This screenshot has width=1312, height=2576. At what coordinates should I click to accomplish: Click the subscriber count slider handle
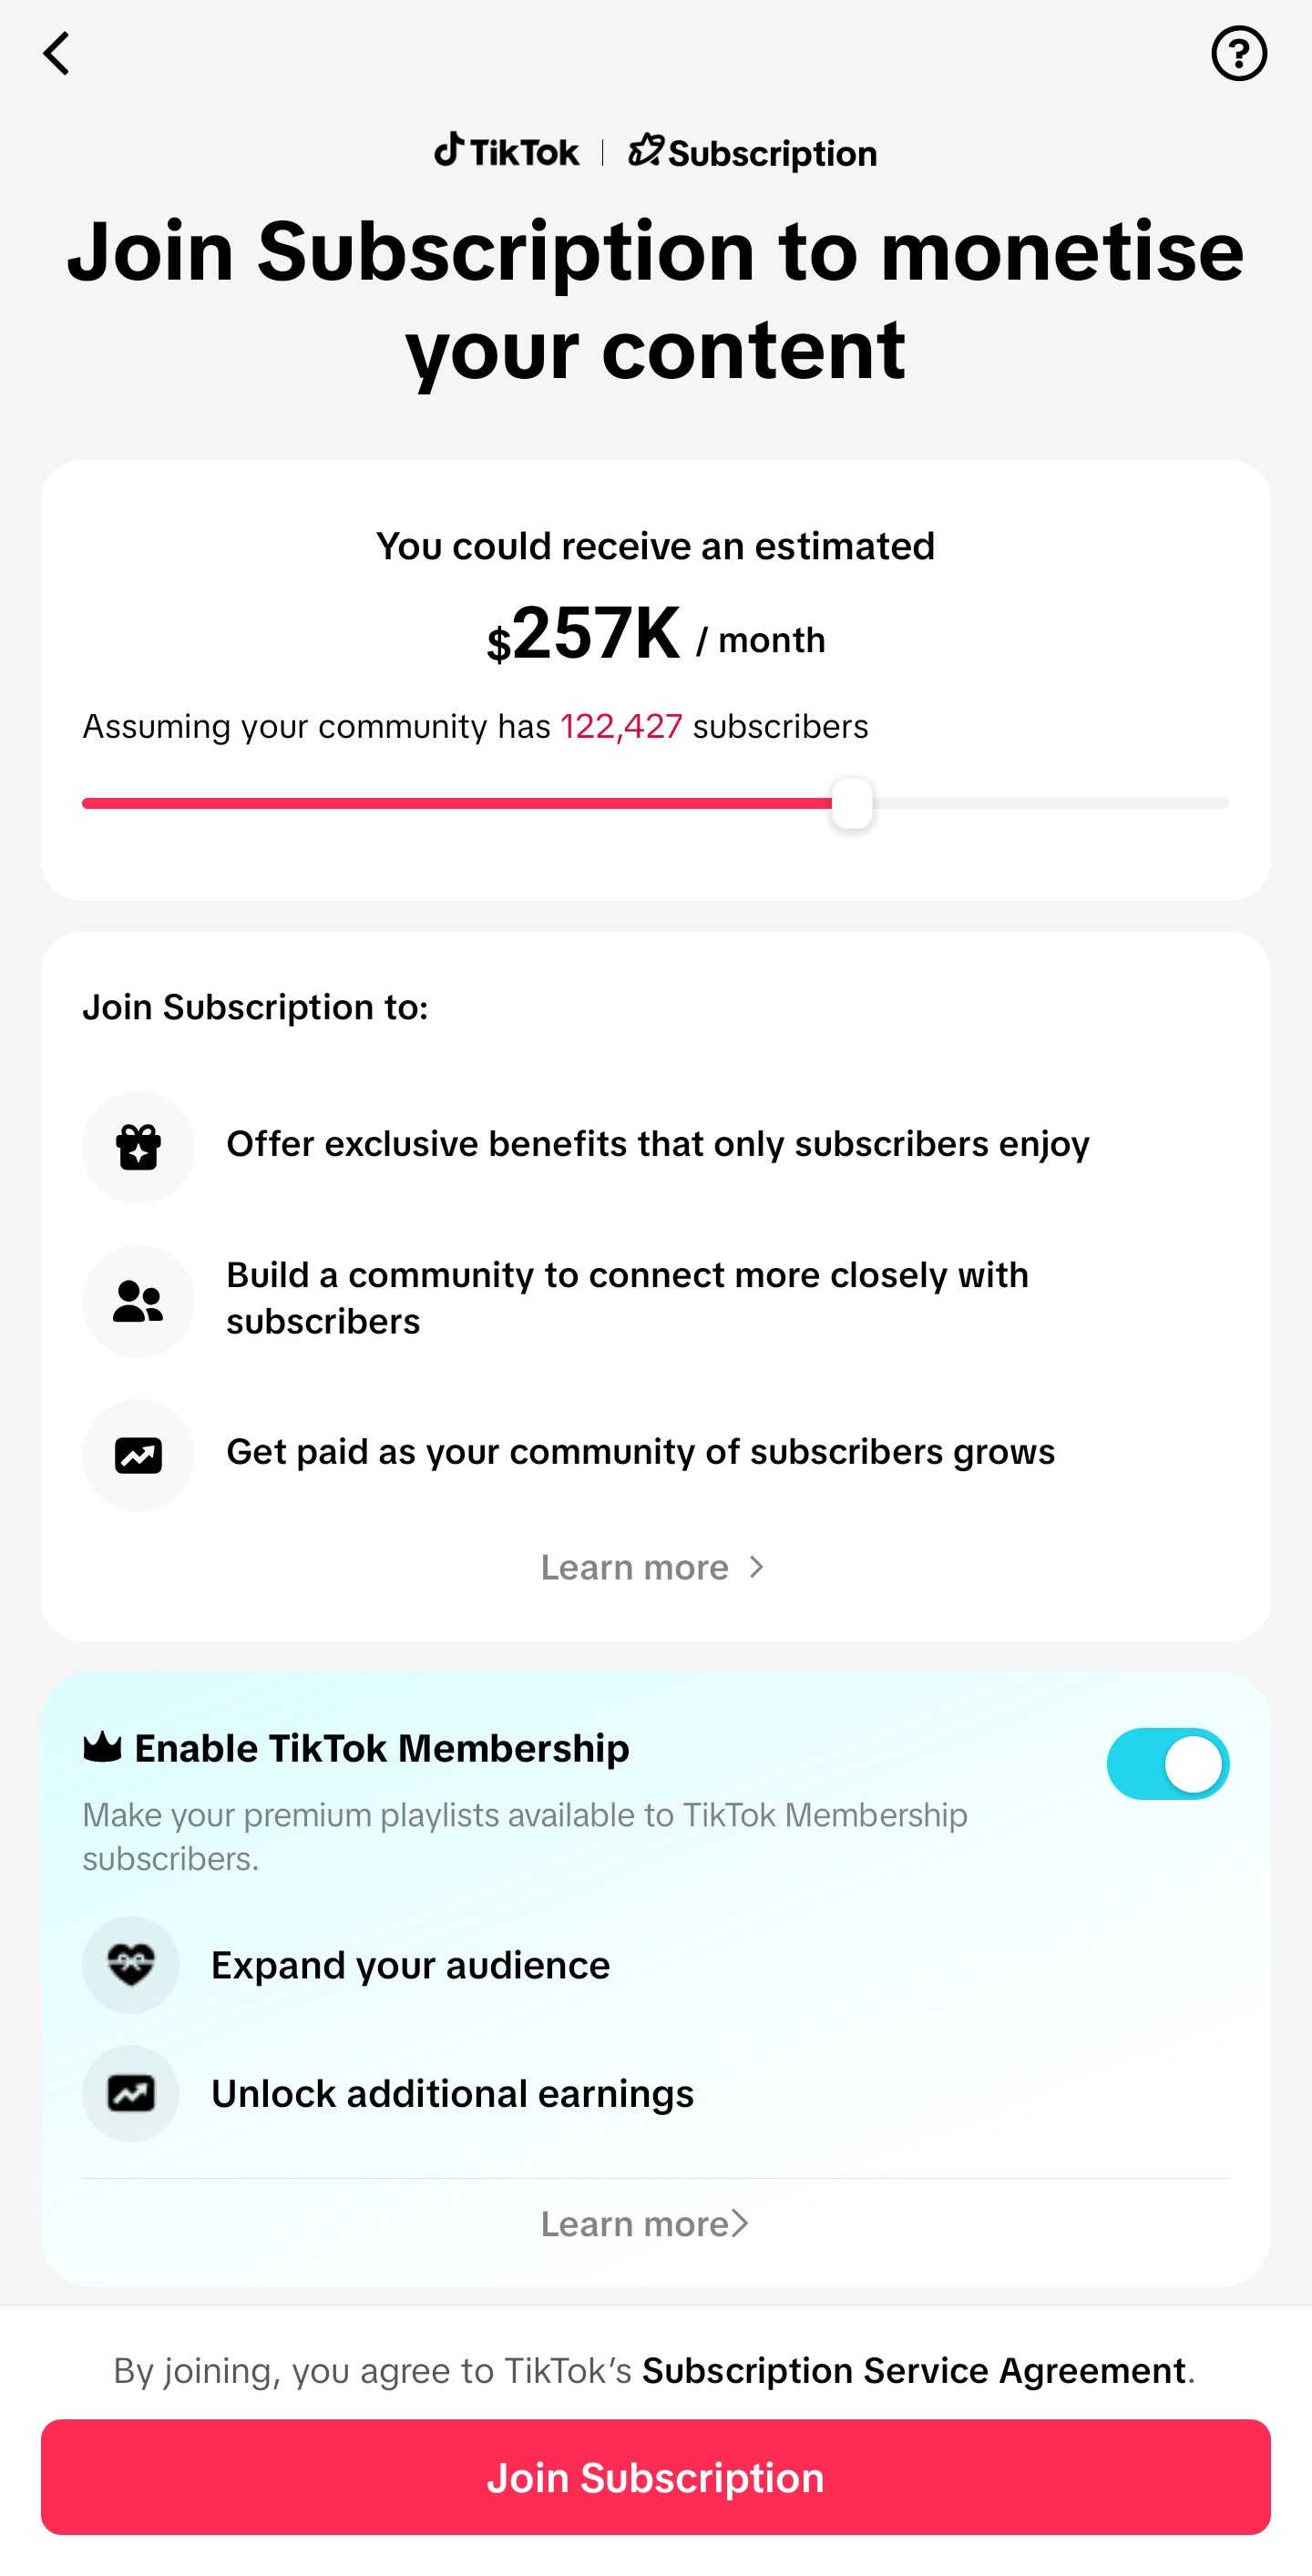tap(852, 803)
